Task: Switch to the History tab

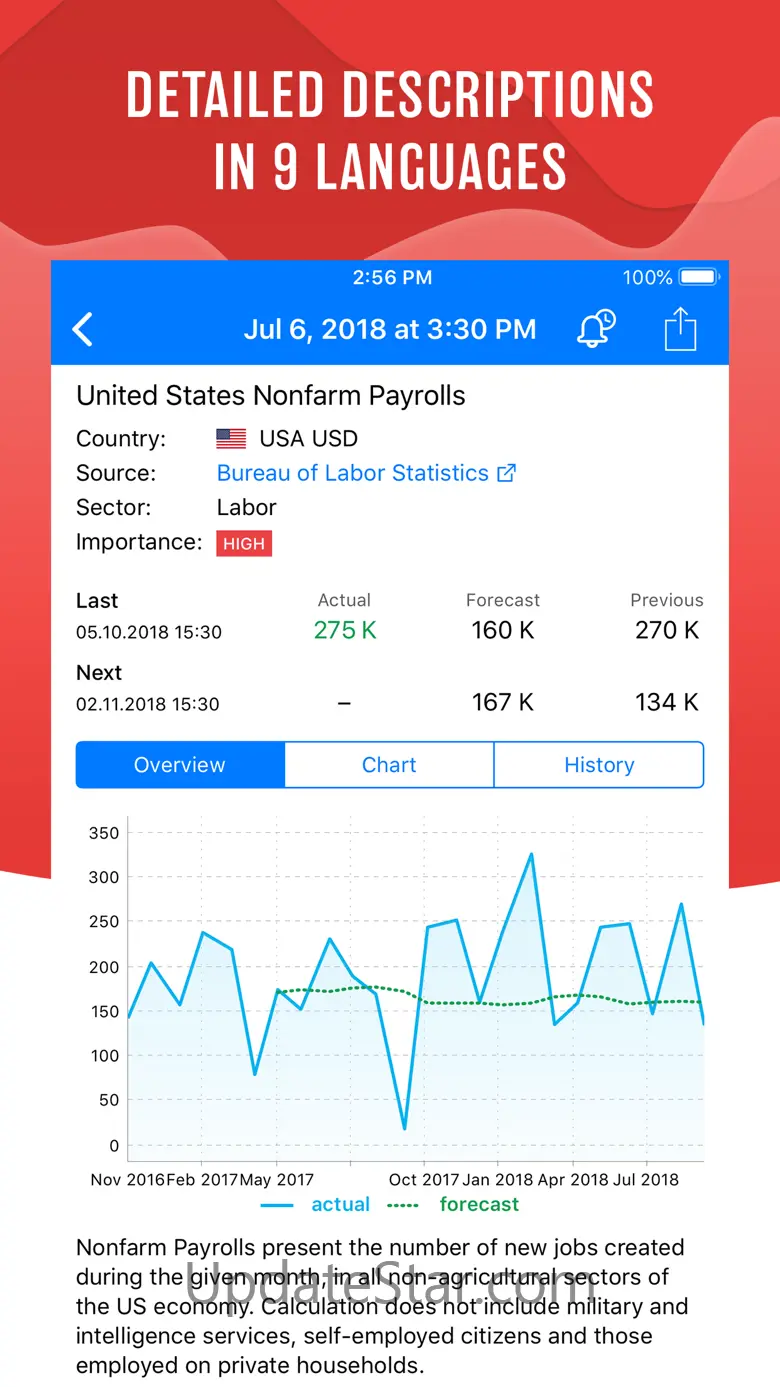Action: coord(599,765)
